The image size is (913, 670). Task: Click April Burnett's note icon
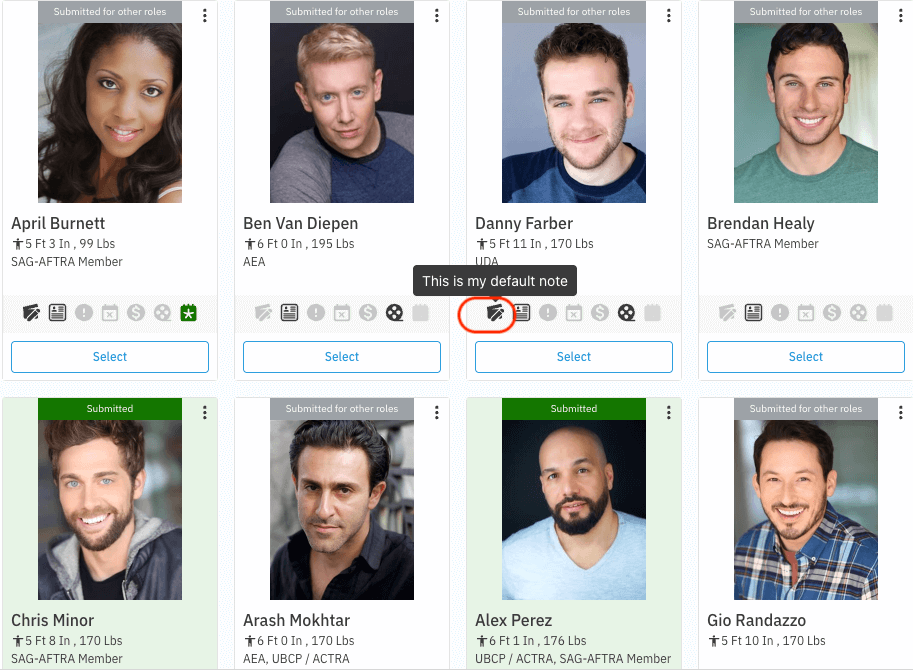(x=32, y=313)
